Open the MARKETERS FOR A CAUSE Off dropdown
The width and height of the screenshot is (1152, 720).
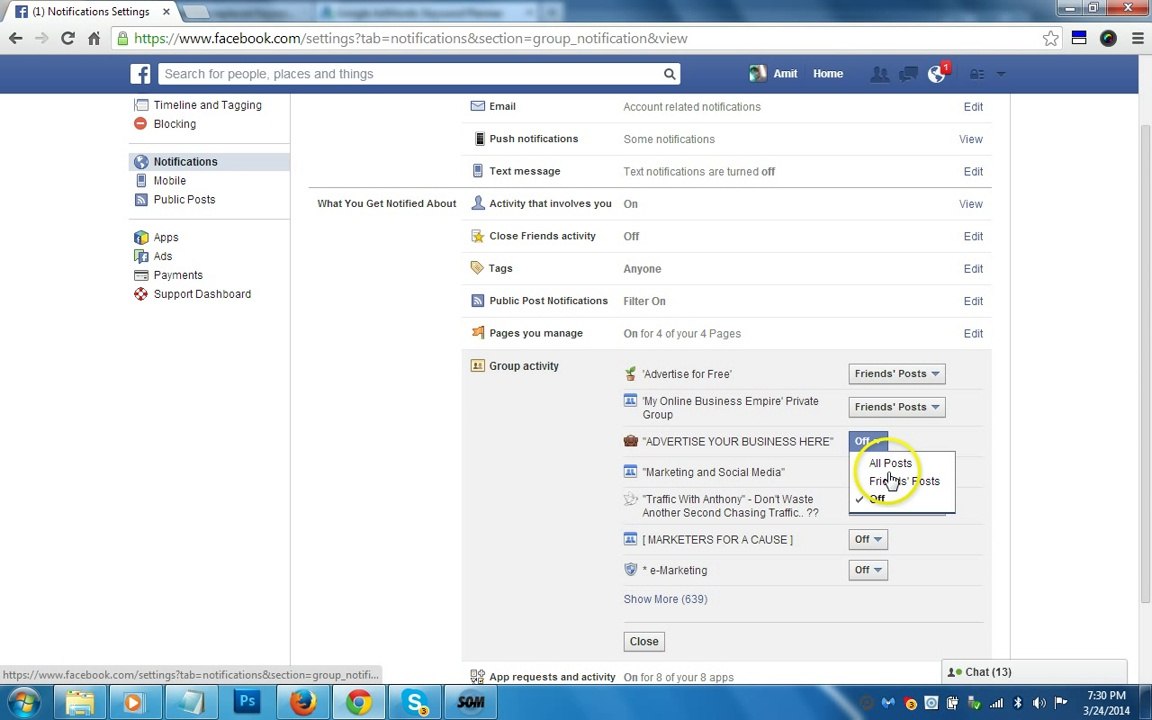(x=868, y=539)
